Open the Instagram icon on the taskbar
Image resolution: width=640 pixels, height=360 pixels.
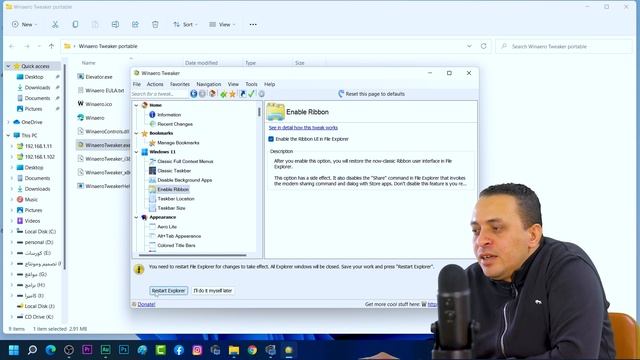click(197, 350)
